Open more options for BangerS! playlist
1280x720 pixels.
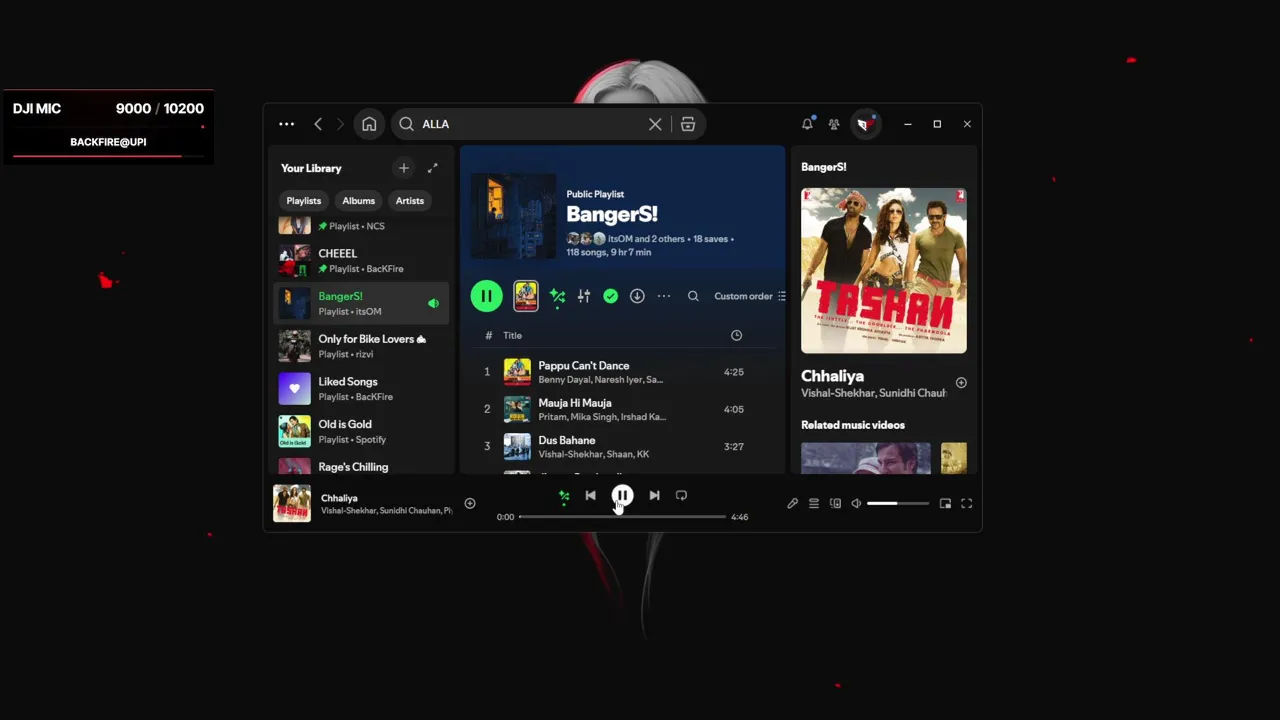664,296
